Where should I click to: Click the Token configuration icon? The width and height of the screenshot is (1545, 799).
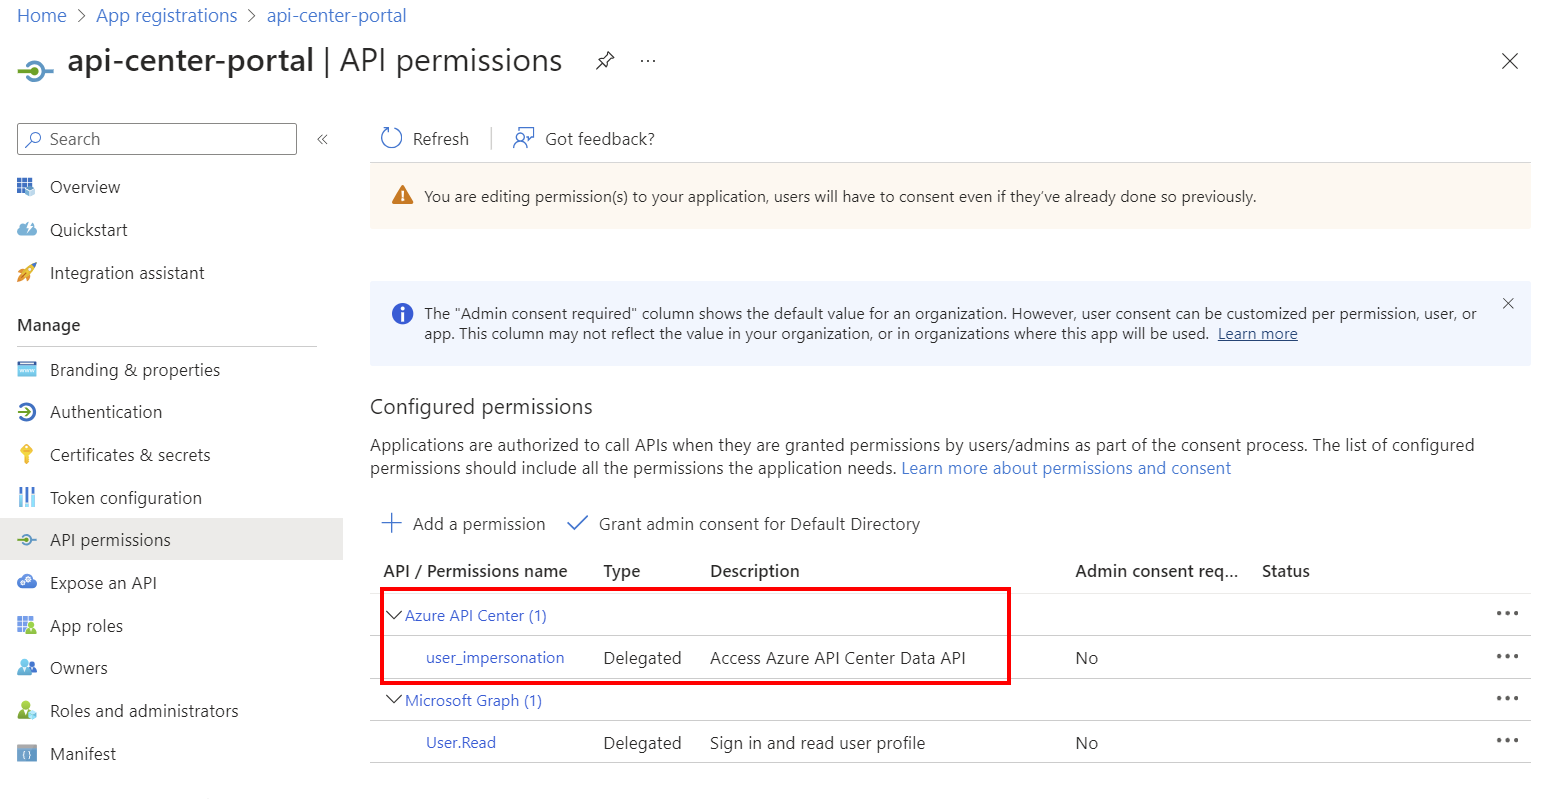[x=27, y=498]
